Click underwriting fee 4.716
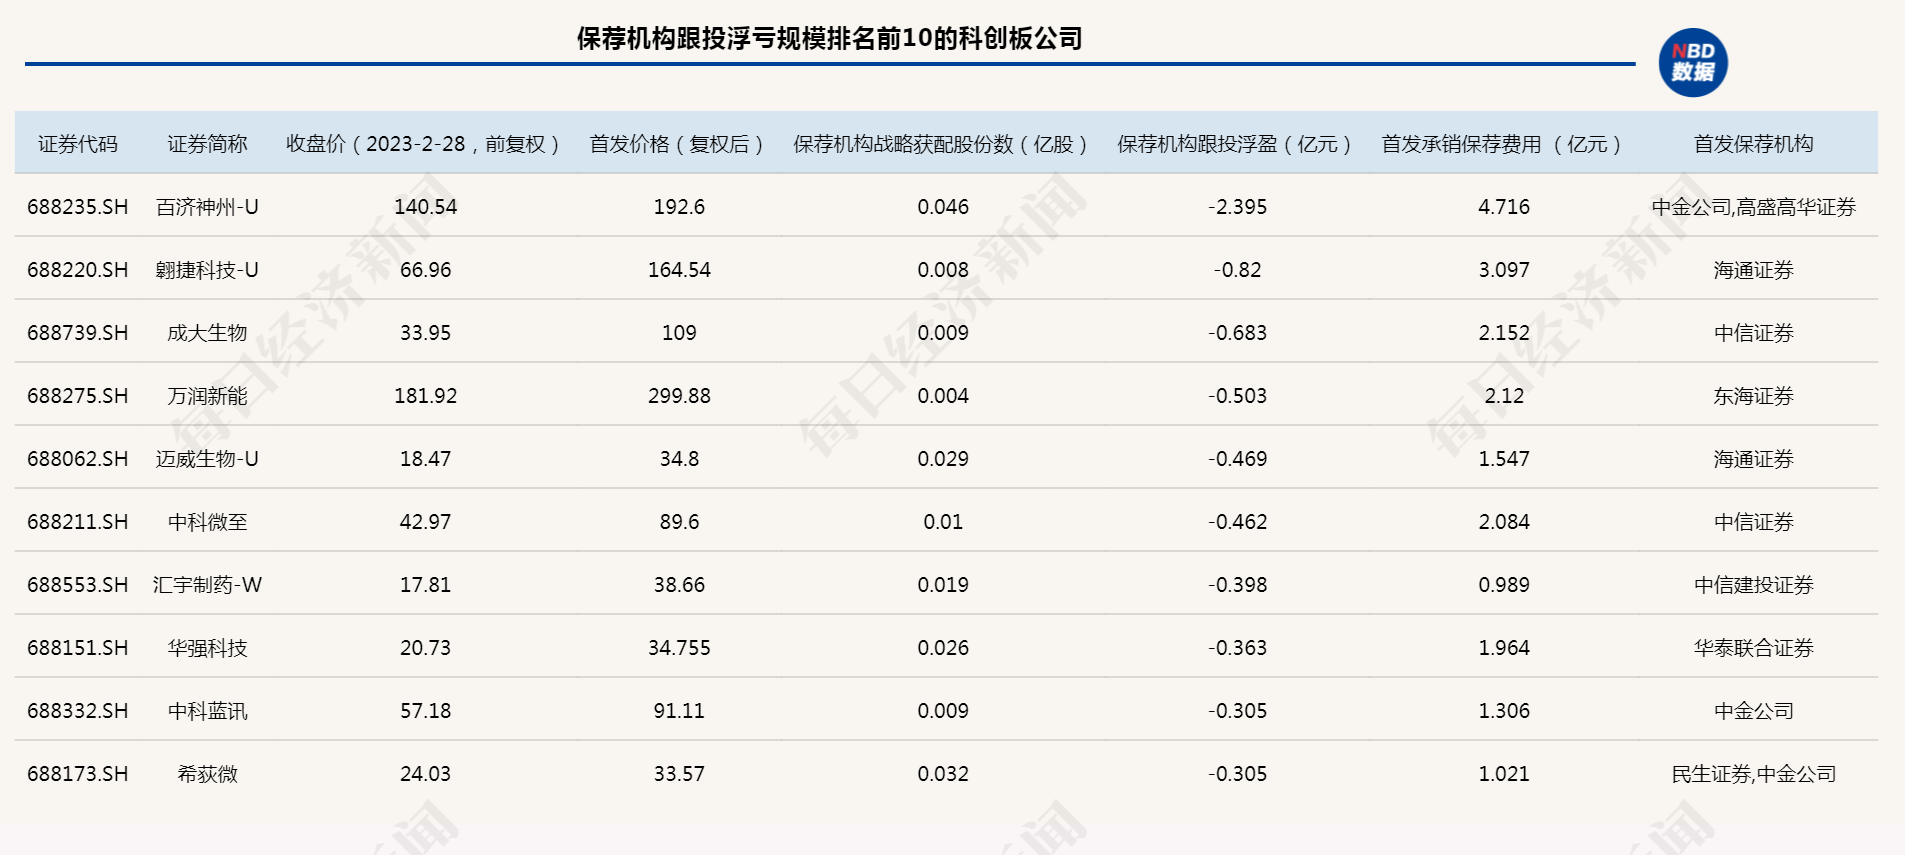Image resolution: width=1905 pixels, height=855 pixels. pyautogui.click(x=1504, y=207)
